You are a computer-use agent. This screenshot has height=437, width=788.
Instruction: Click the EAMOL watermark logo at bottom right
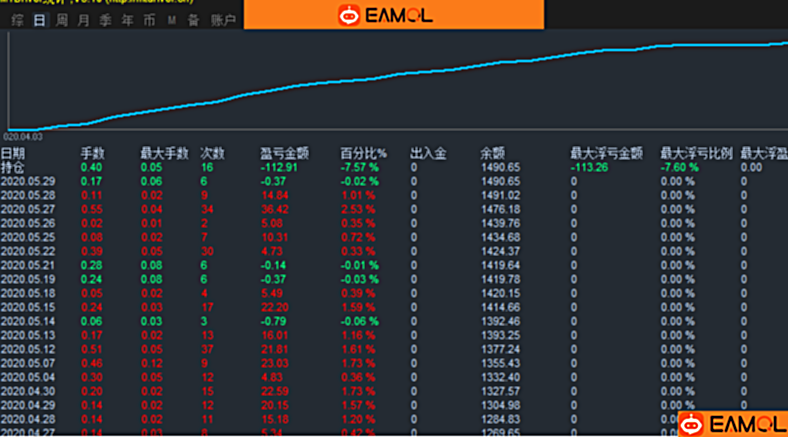694,424
